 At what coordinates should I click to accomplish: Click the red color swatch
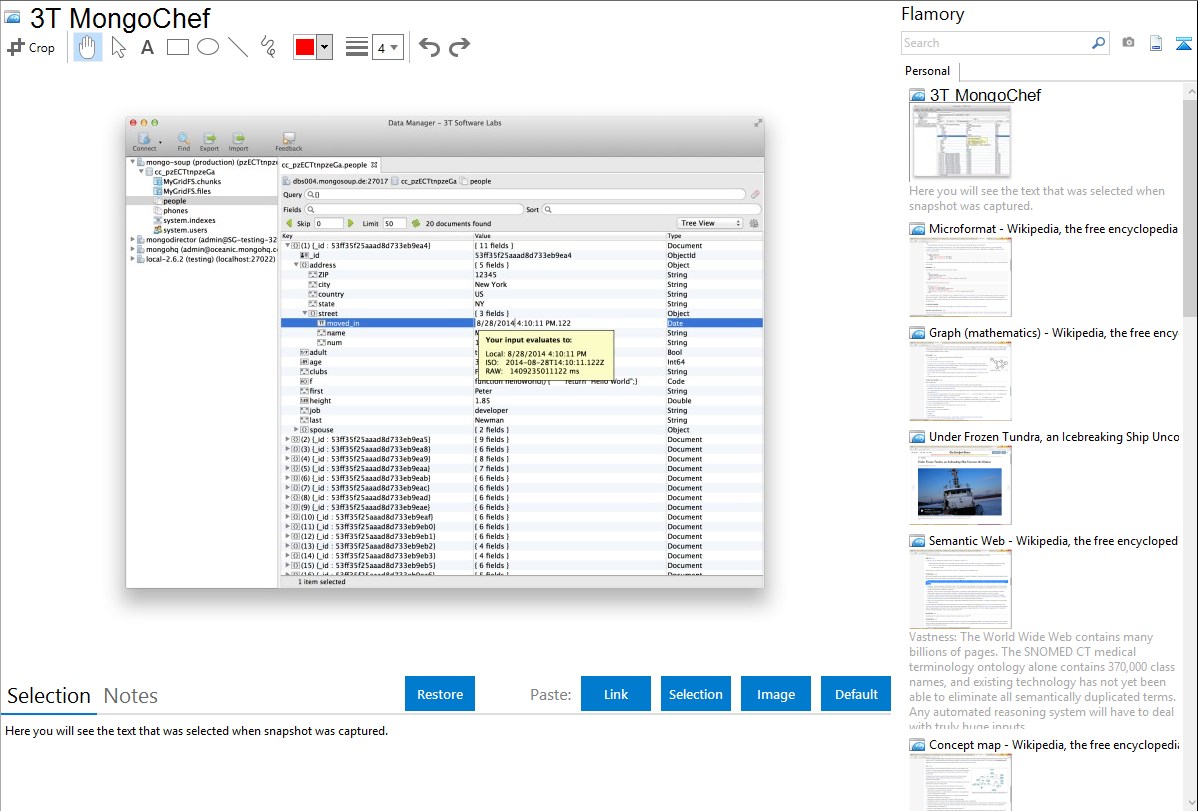pyautogui.click(x=305, y=47)
